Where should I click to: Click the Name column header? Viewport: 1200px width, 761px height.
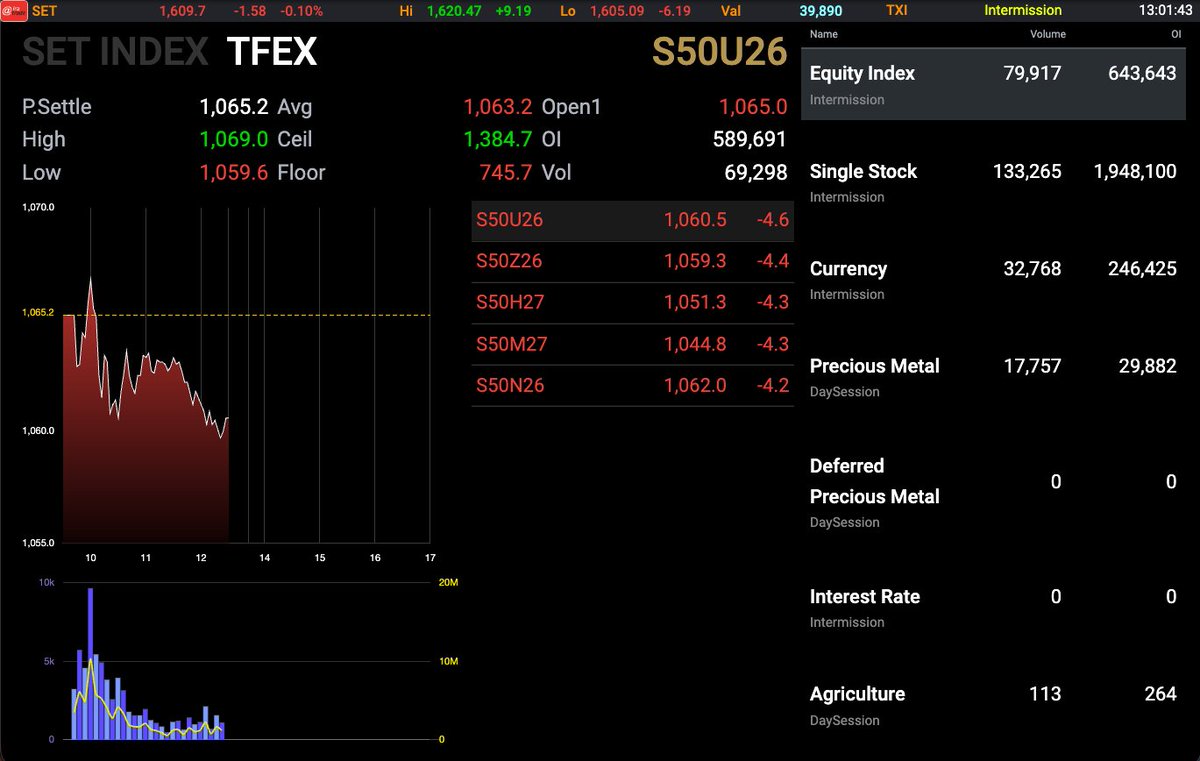pos(824,34)
